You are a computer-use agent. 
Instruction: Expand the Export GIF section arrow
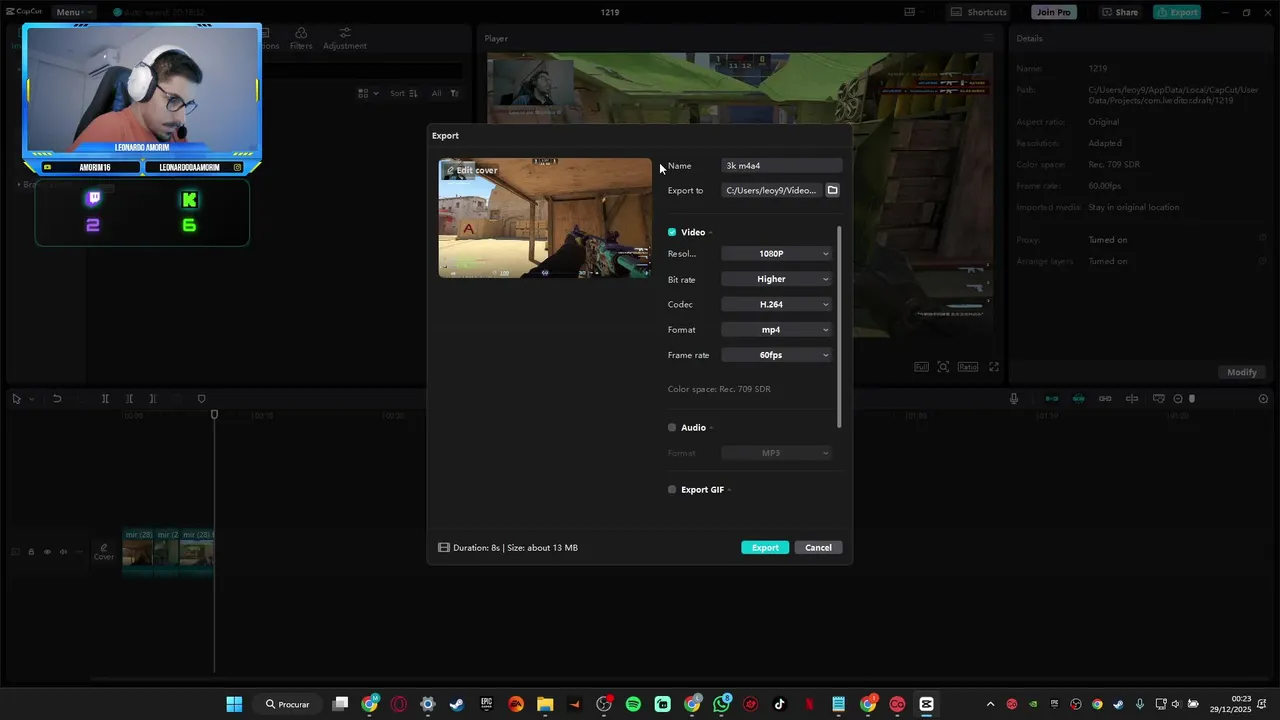(x=729, y=490)
